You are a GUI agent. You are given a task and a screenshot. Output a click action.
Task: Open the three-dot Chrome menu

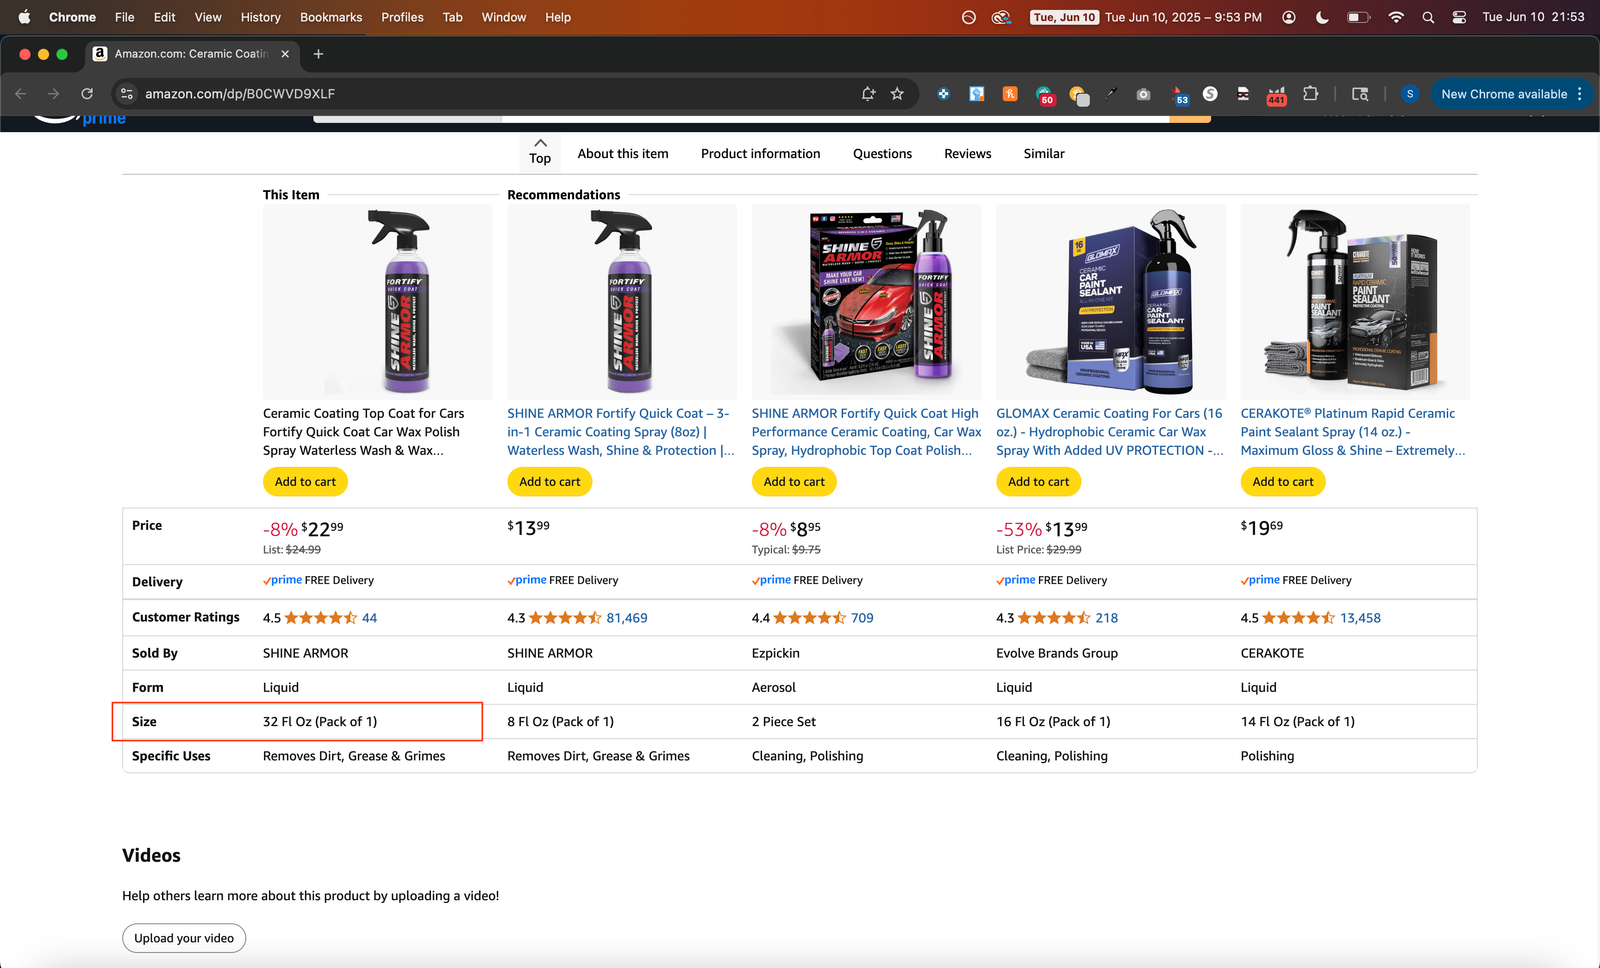point(1580,94)
